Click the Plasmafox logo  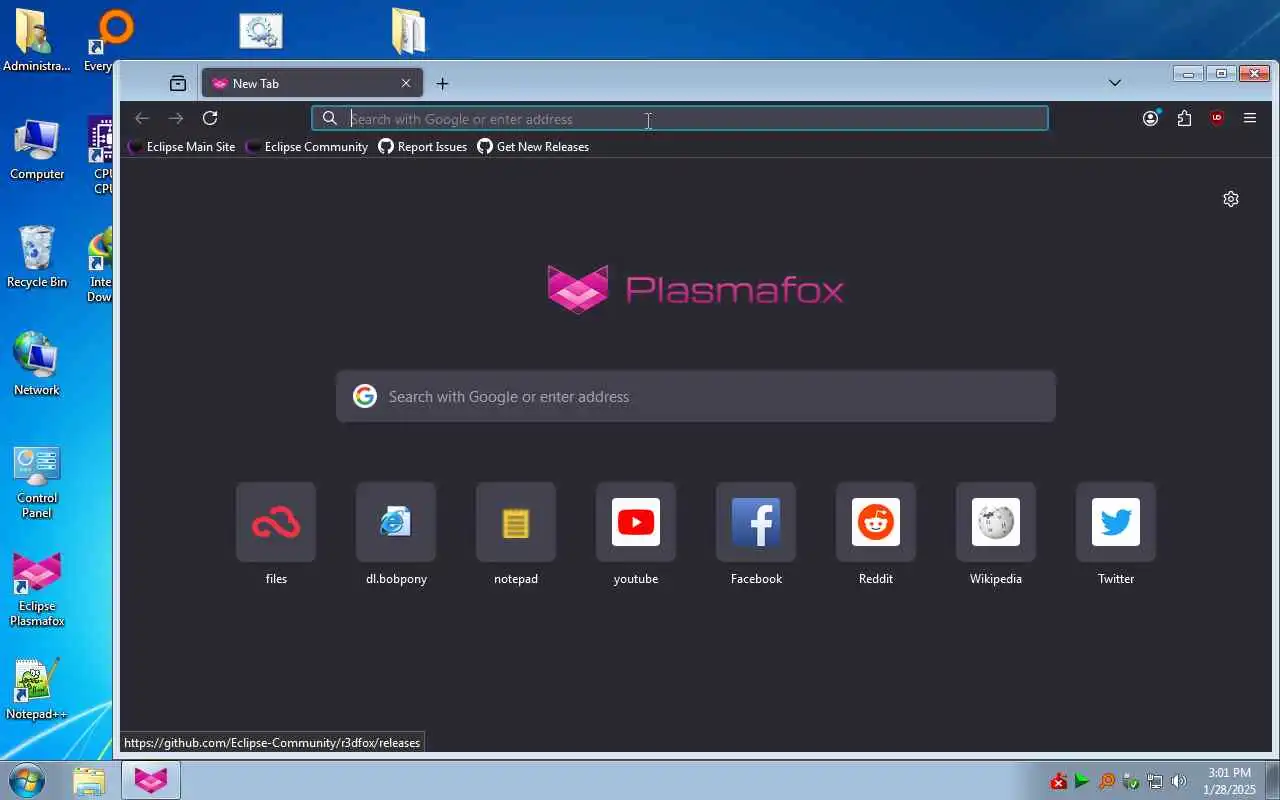click(x=696, y=289)
